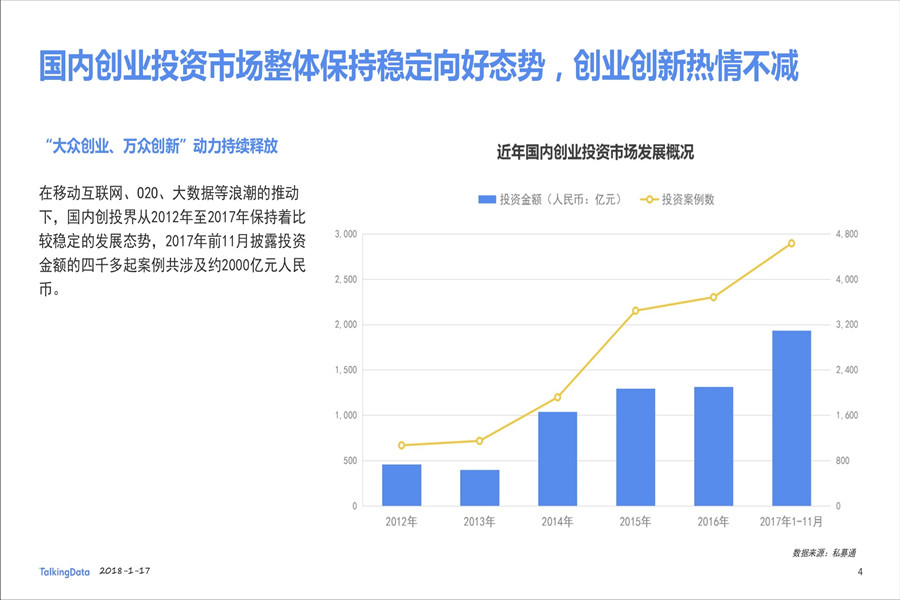Click the 2015 yellow line data point

click(x=635, y=311)
